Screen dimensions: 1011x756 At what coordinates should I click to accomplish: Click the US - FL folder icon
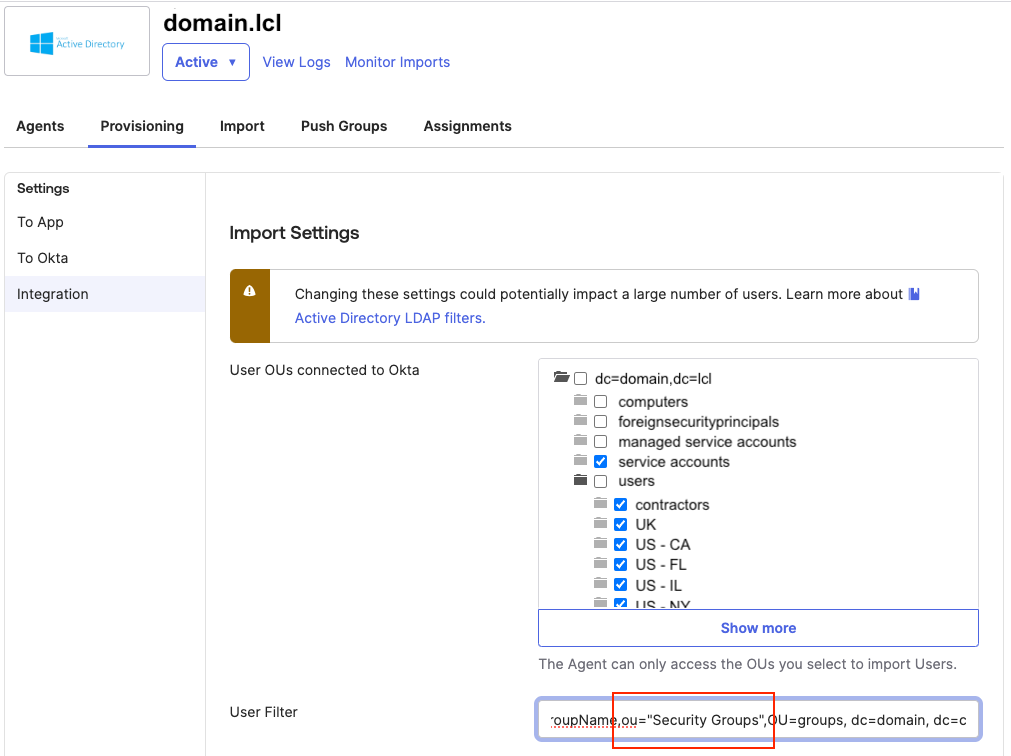point(600,563)
